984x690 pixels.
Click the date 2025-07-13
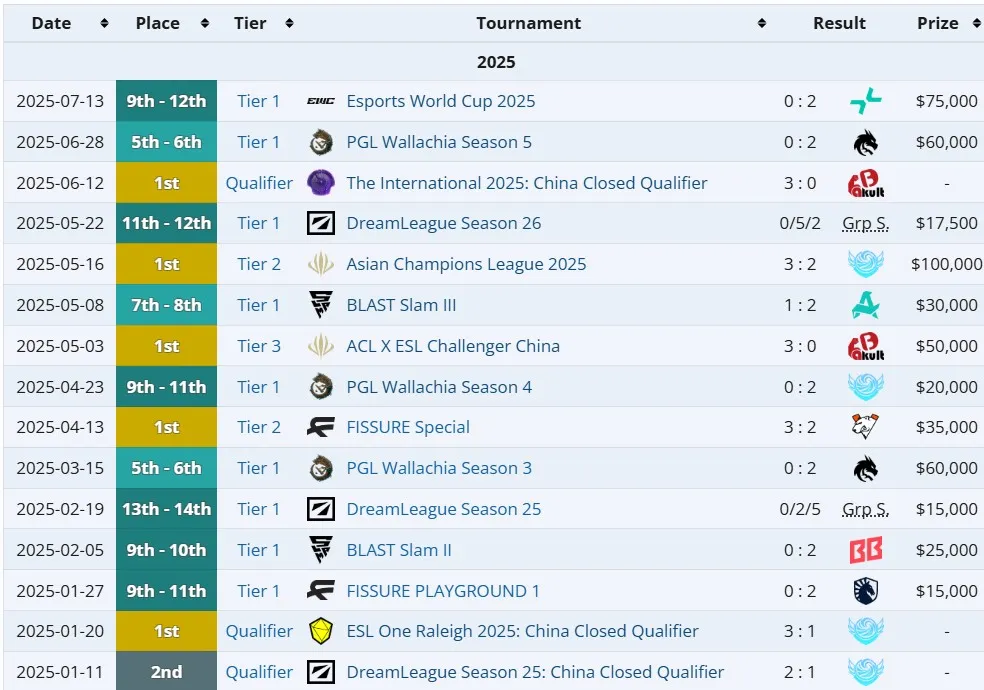coord(60,101)
